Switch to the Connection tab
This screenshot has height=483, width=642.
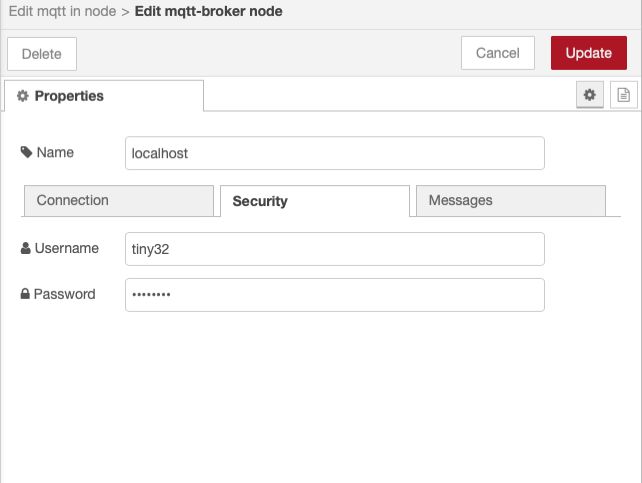(x=119, y=201)
